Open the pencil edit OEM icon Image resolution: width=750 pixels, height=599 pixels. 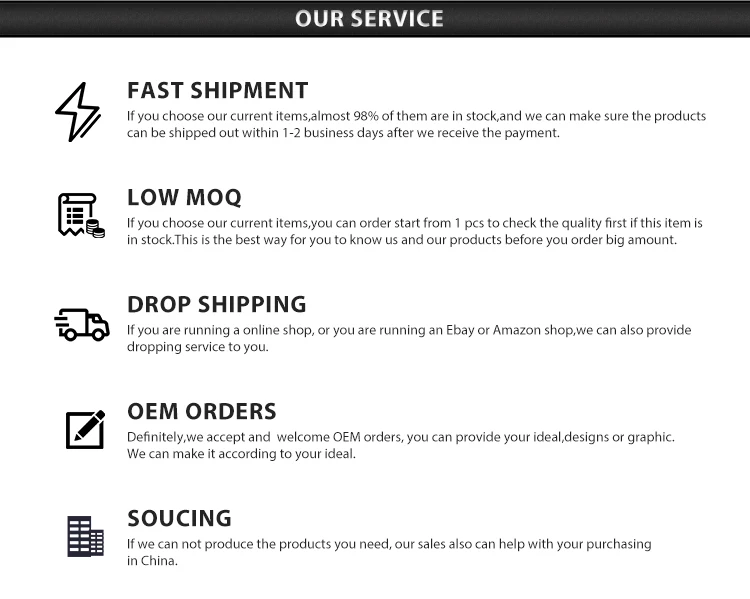(85, 430)
